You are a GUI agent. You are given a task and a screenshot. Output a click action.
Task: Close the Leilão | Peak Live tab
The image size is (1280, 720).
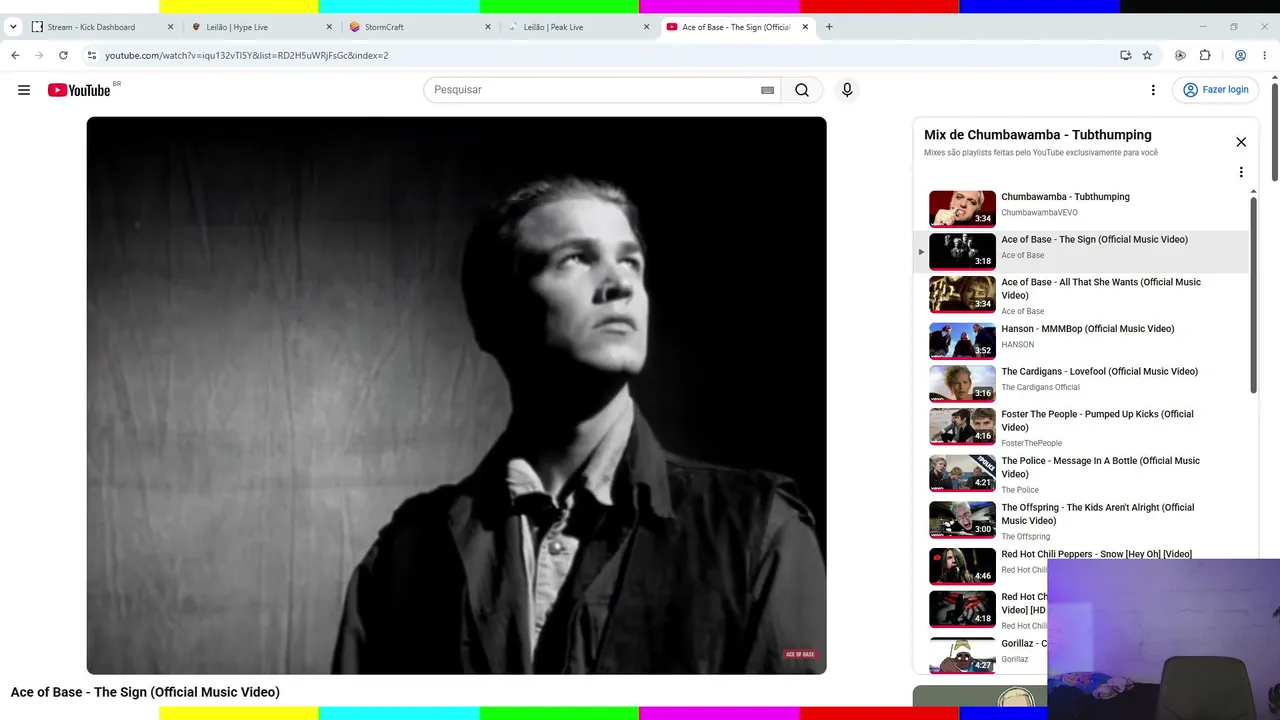(647, 27)
